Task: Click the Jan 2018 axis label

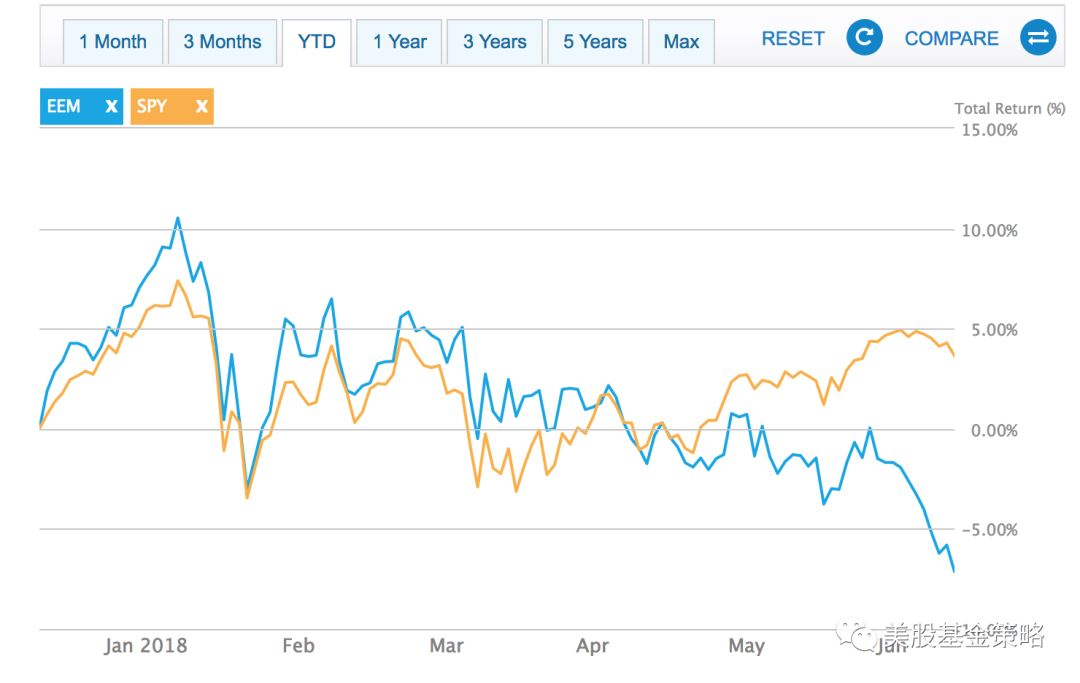Action: 145,645
